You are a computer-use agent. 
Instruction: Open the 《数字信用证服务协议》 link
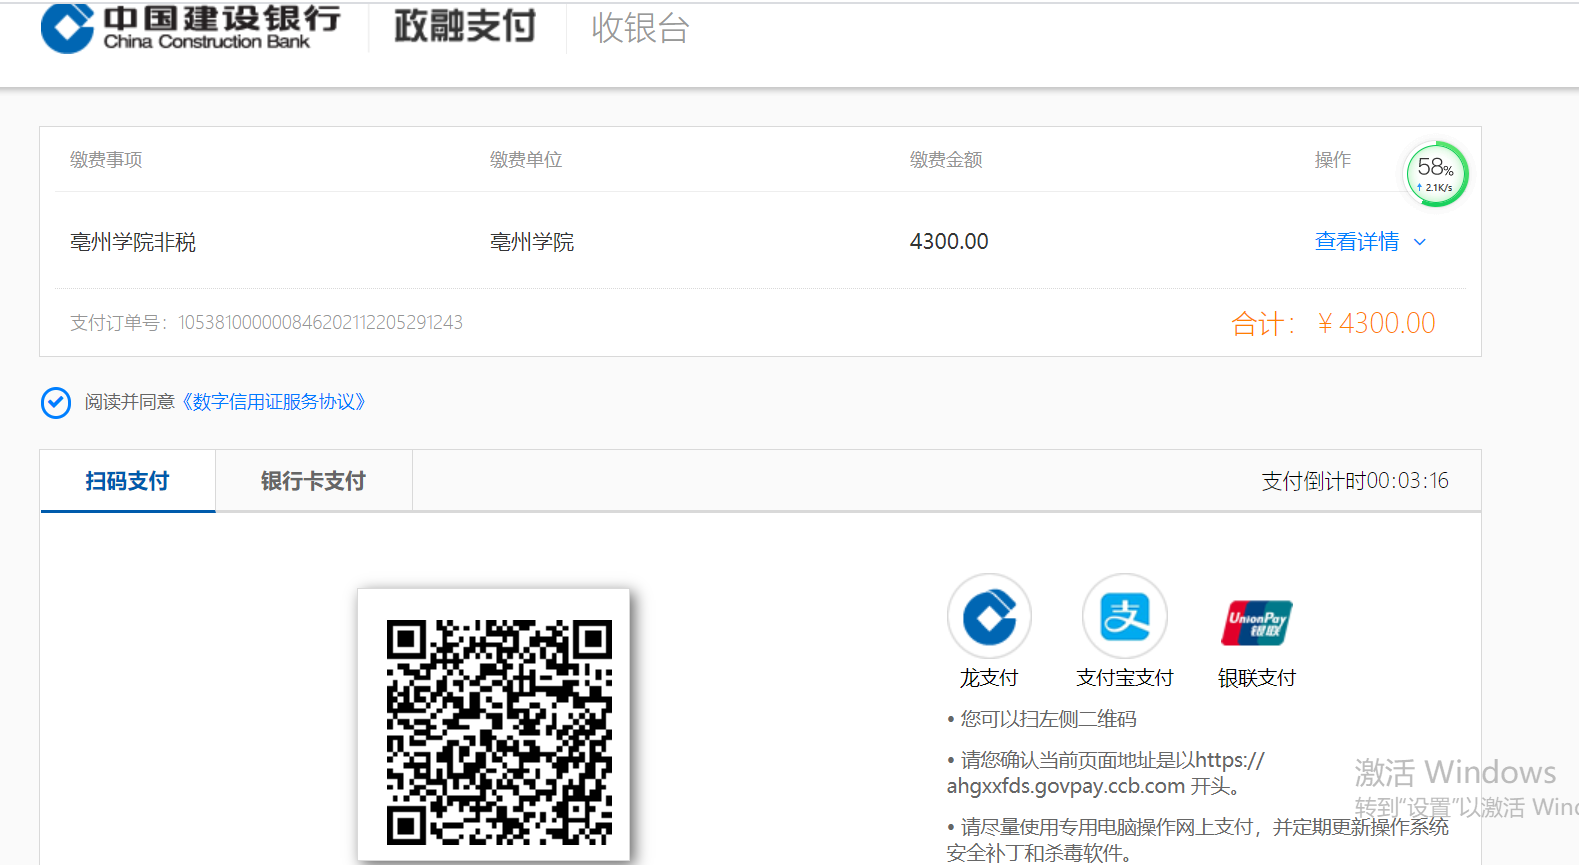click(274, 402)
